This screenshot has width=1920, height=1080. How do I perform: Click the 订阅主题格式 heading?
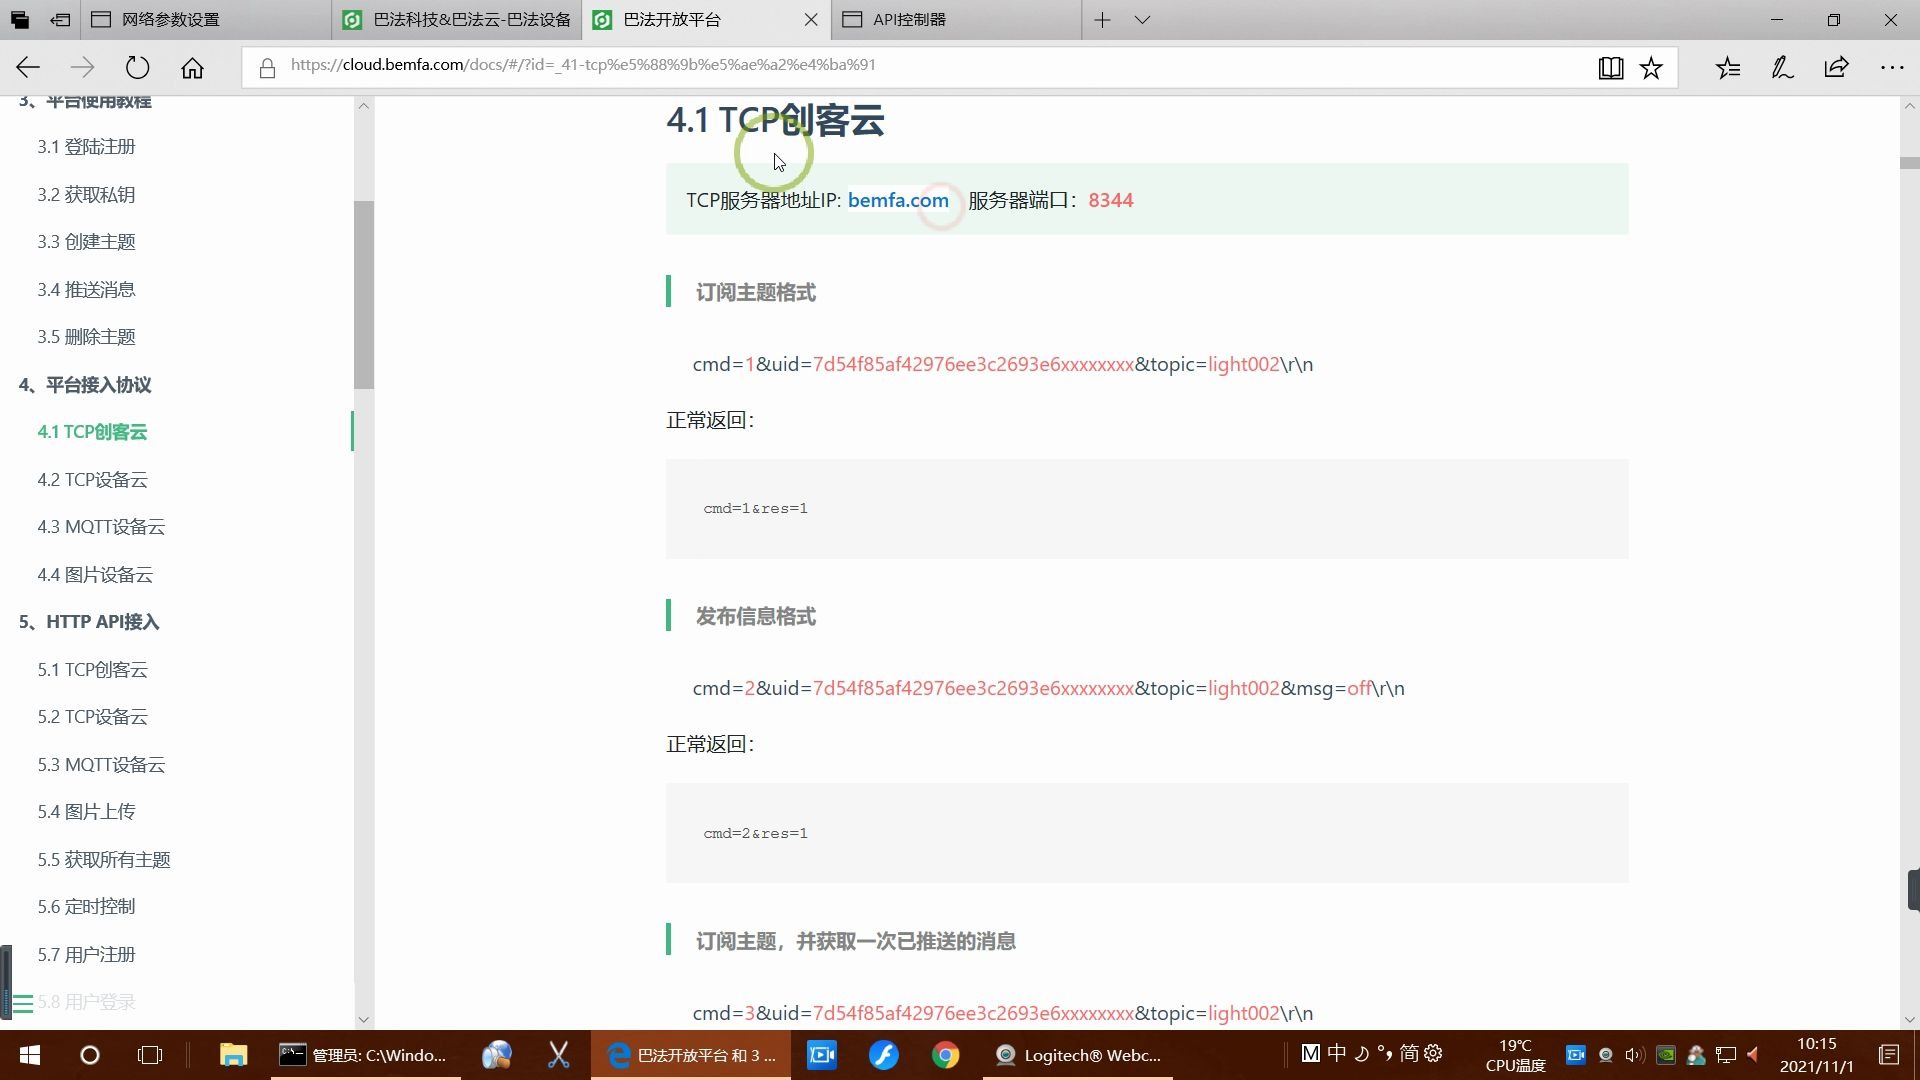[755, 292]
